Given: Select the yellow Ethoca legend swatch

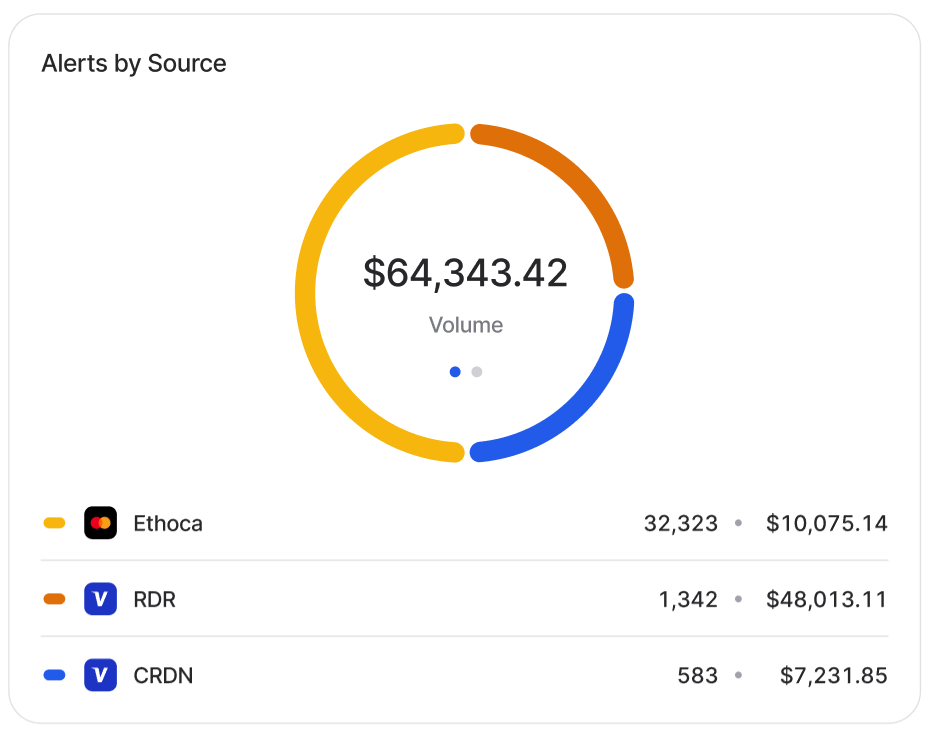Looking at the screenshot, I should pos(54,523).
